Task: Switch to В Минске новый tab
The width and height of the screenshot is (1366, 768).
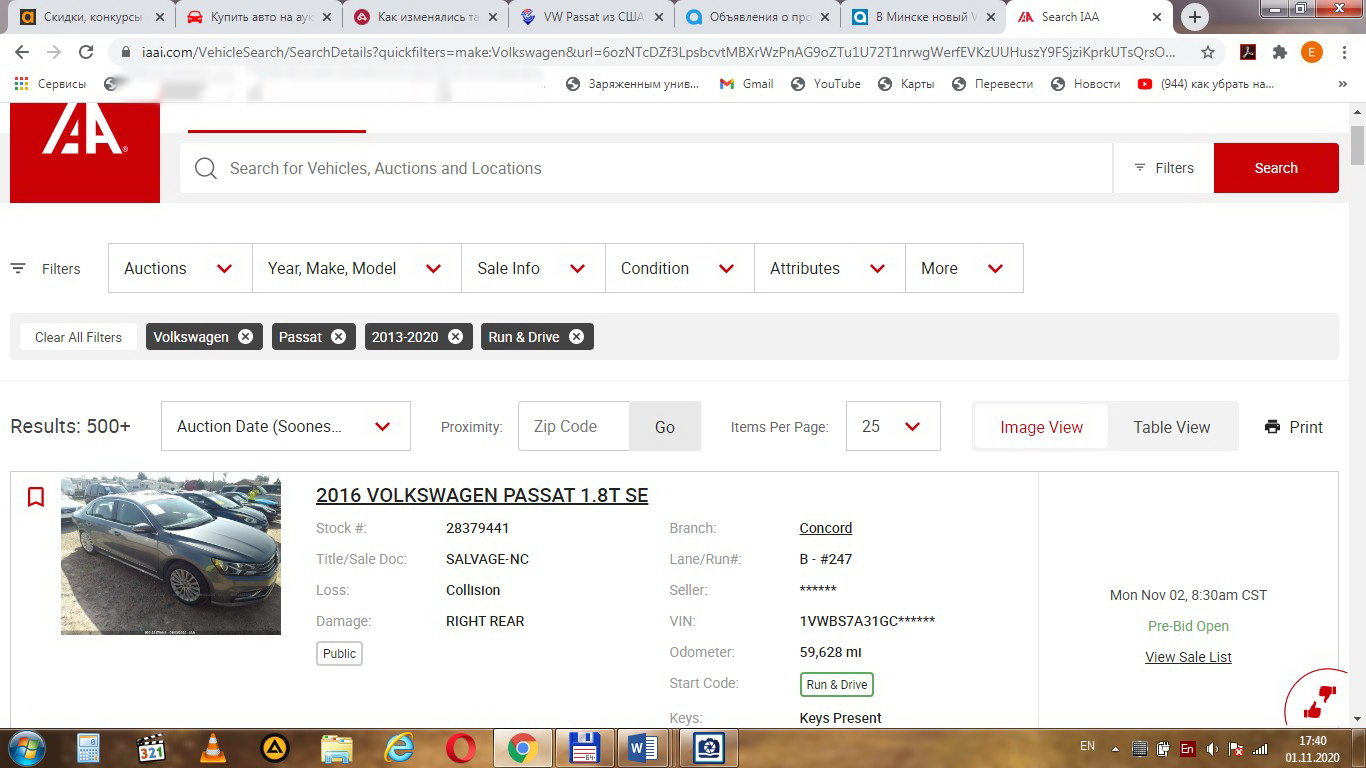Action: pos(923,17)
